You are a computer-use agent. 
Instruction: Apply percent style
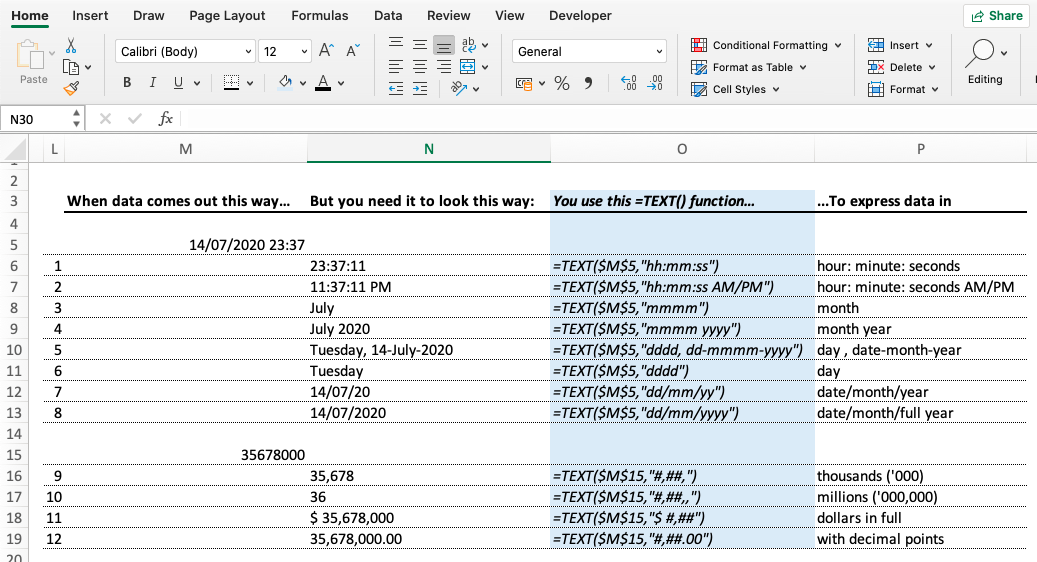click(562, 83)
